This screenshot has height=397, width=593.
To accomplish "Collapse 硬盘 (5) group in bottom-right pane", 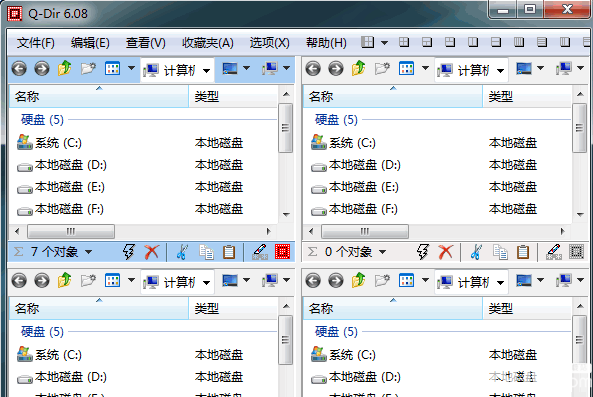I will [336, 332].
